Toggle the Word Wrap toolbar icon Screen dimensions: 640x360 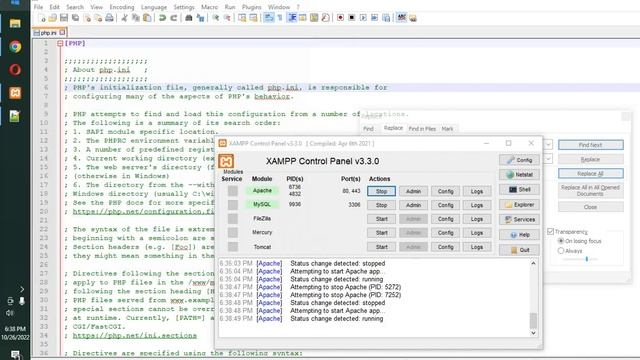269,18
